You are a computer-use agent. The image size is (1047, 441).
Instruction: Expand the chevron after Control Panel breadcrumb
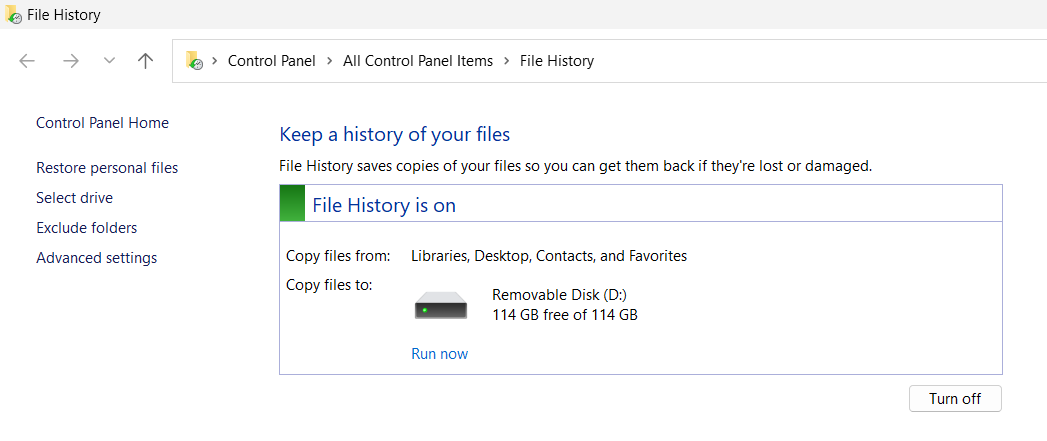329,61
